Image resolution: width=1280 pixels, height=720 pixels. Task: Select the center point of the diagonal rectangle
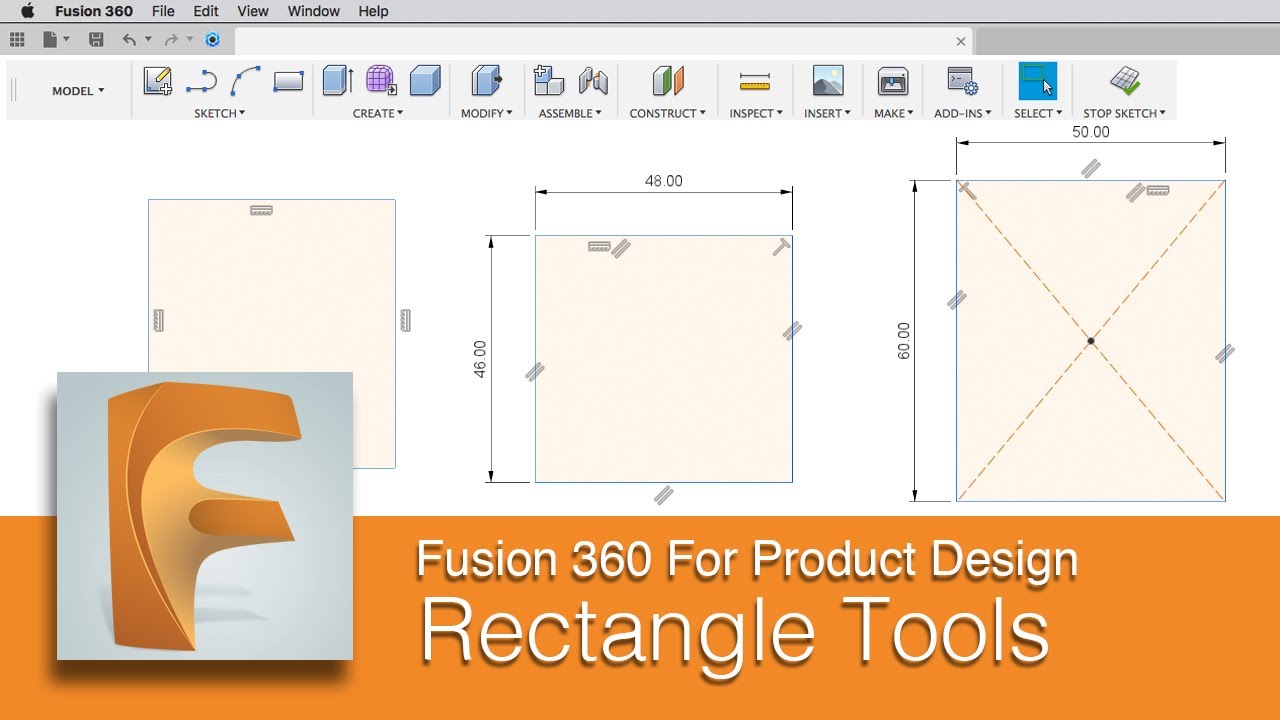tap(1091, 341)
